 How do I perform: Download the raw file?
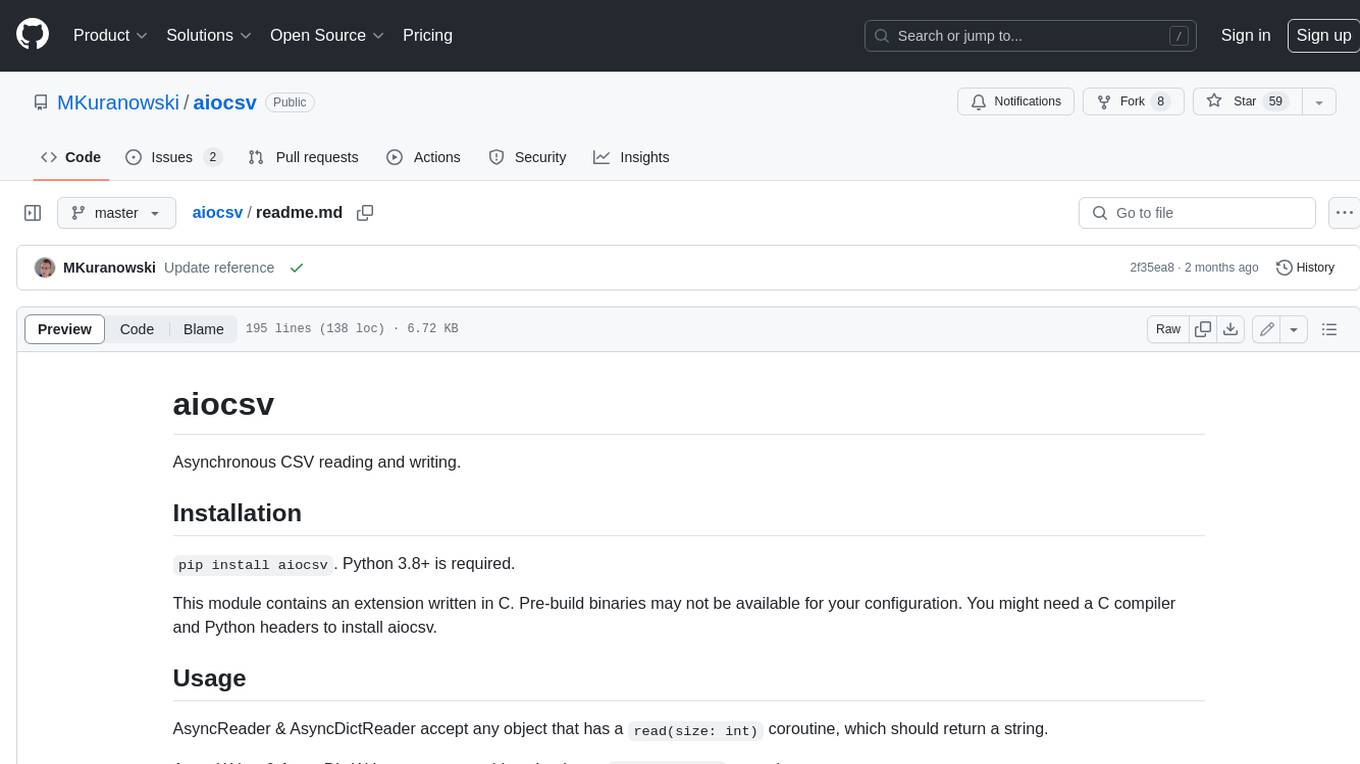point(1231,329)
